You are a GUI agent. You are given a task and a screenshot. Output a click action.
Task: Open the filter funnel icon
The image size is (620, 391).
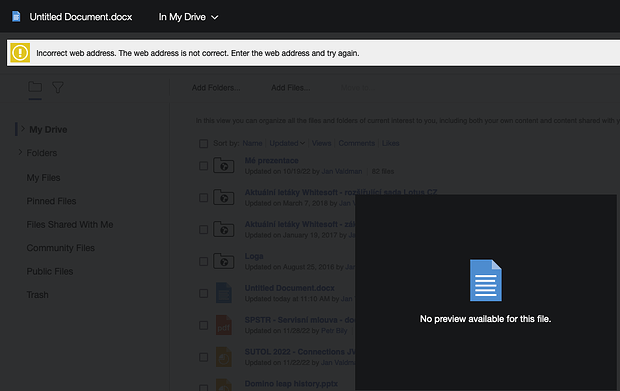click(58, 87)
